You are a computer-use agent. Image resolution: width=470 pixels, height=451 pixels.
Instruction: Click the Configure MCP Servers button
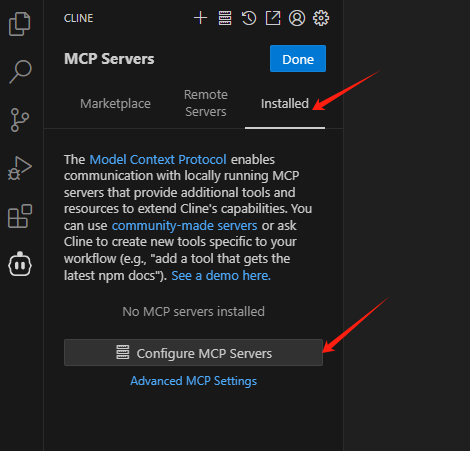click(193, 353)
